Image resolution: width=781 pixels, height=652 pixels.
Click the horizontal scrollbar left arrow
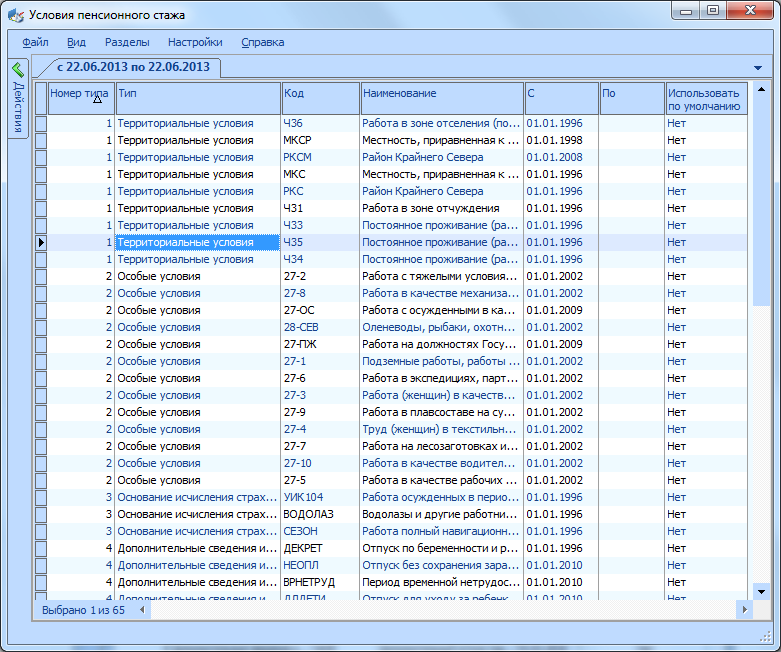pos(142,610)
